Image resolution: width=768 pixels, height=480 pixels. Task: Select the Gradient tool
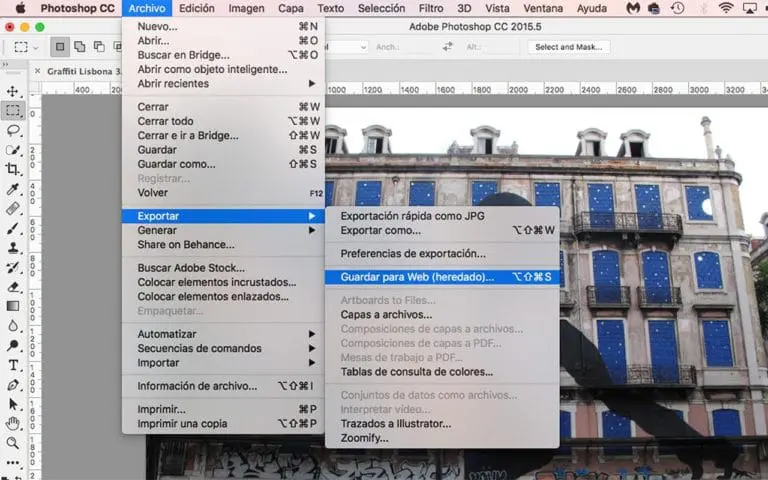pyautogui.click(x=13, y=306)
